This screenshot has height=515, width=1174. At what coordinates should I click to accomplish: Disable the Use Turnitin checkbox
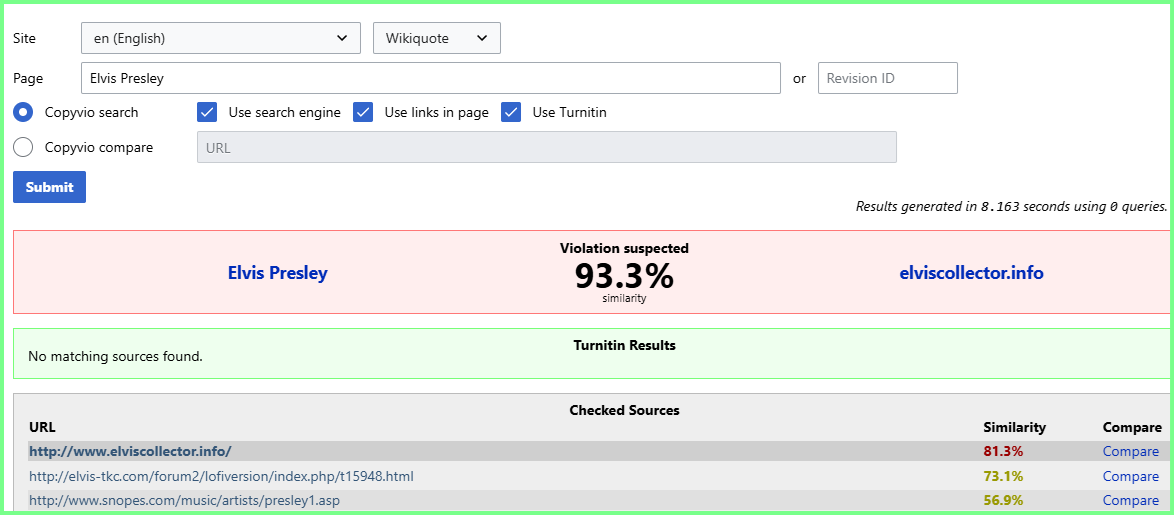(511, 112)
